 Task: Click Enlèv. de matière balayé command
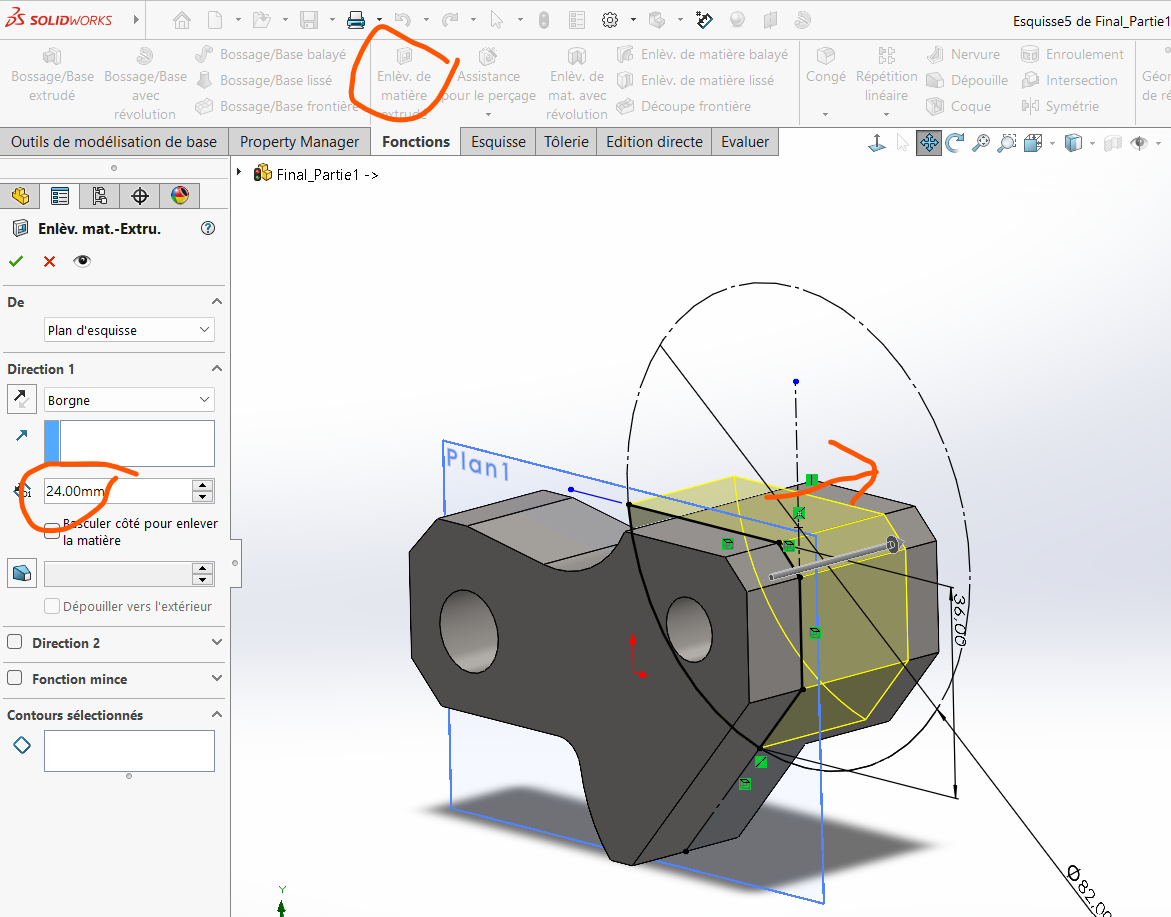(x=703, y=55)
